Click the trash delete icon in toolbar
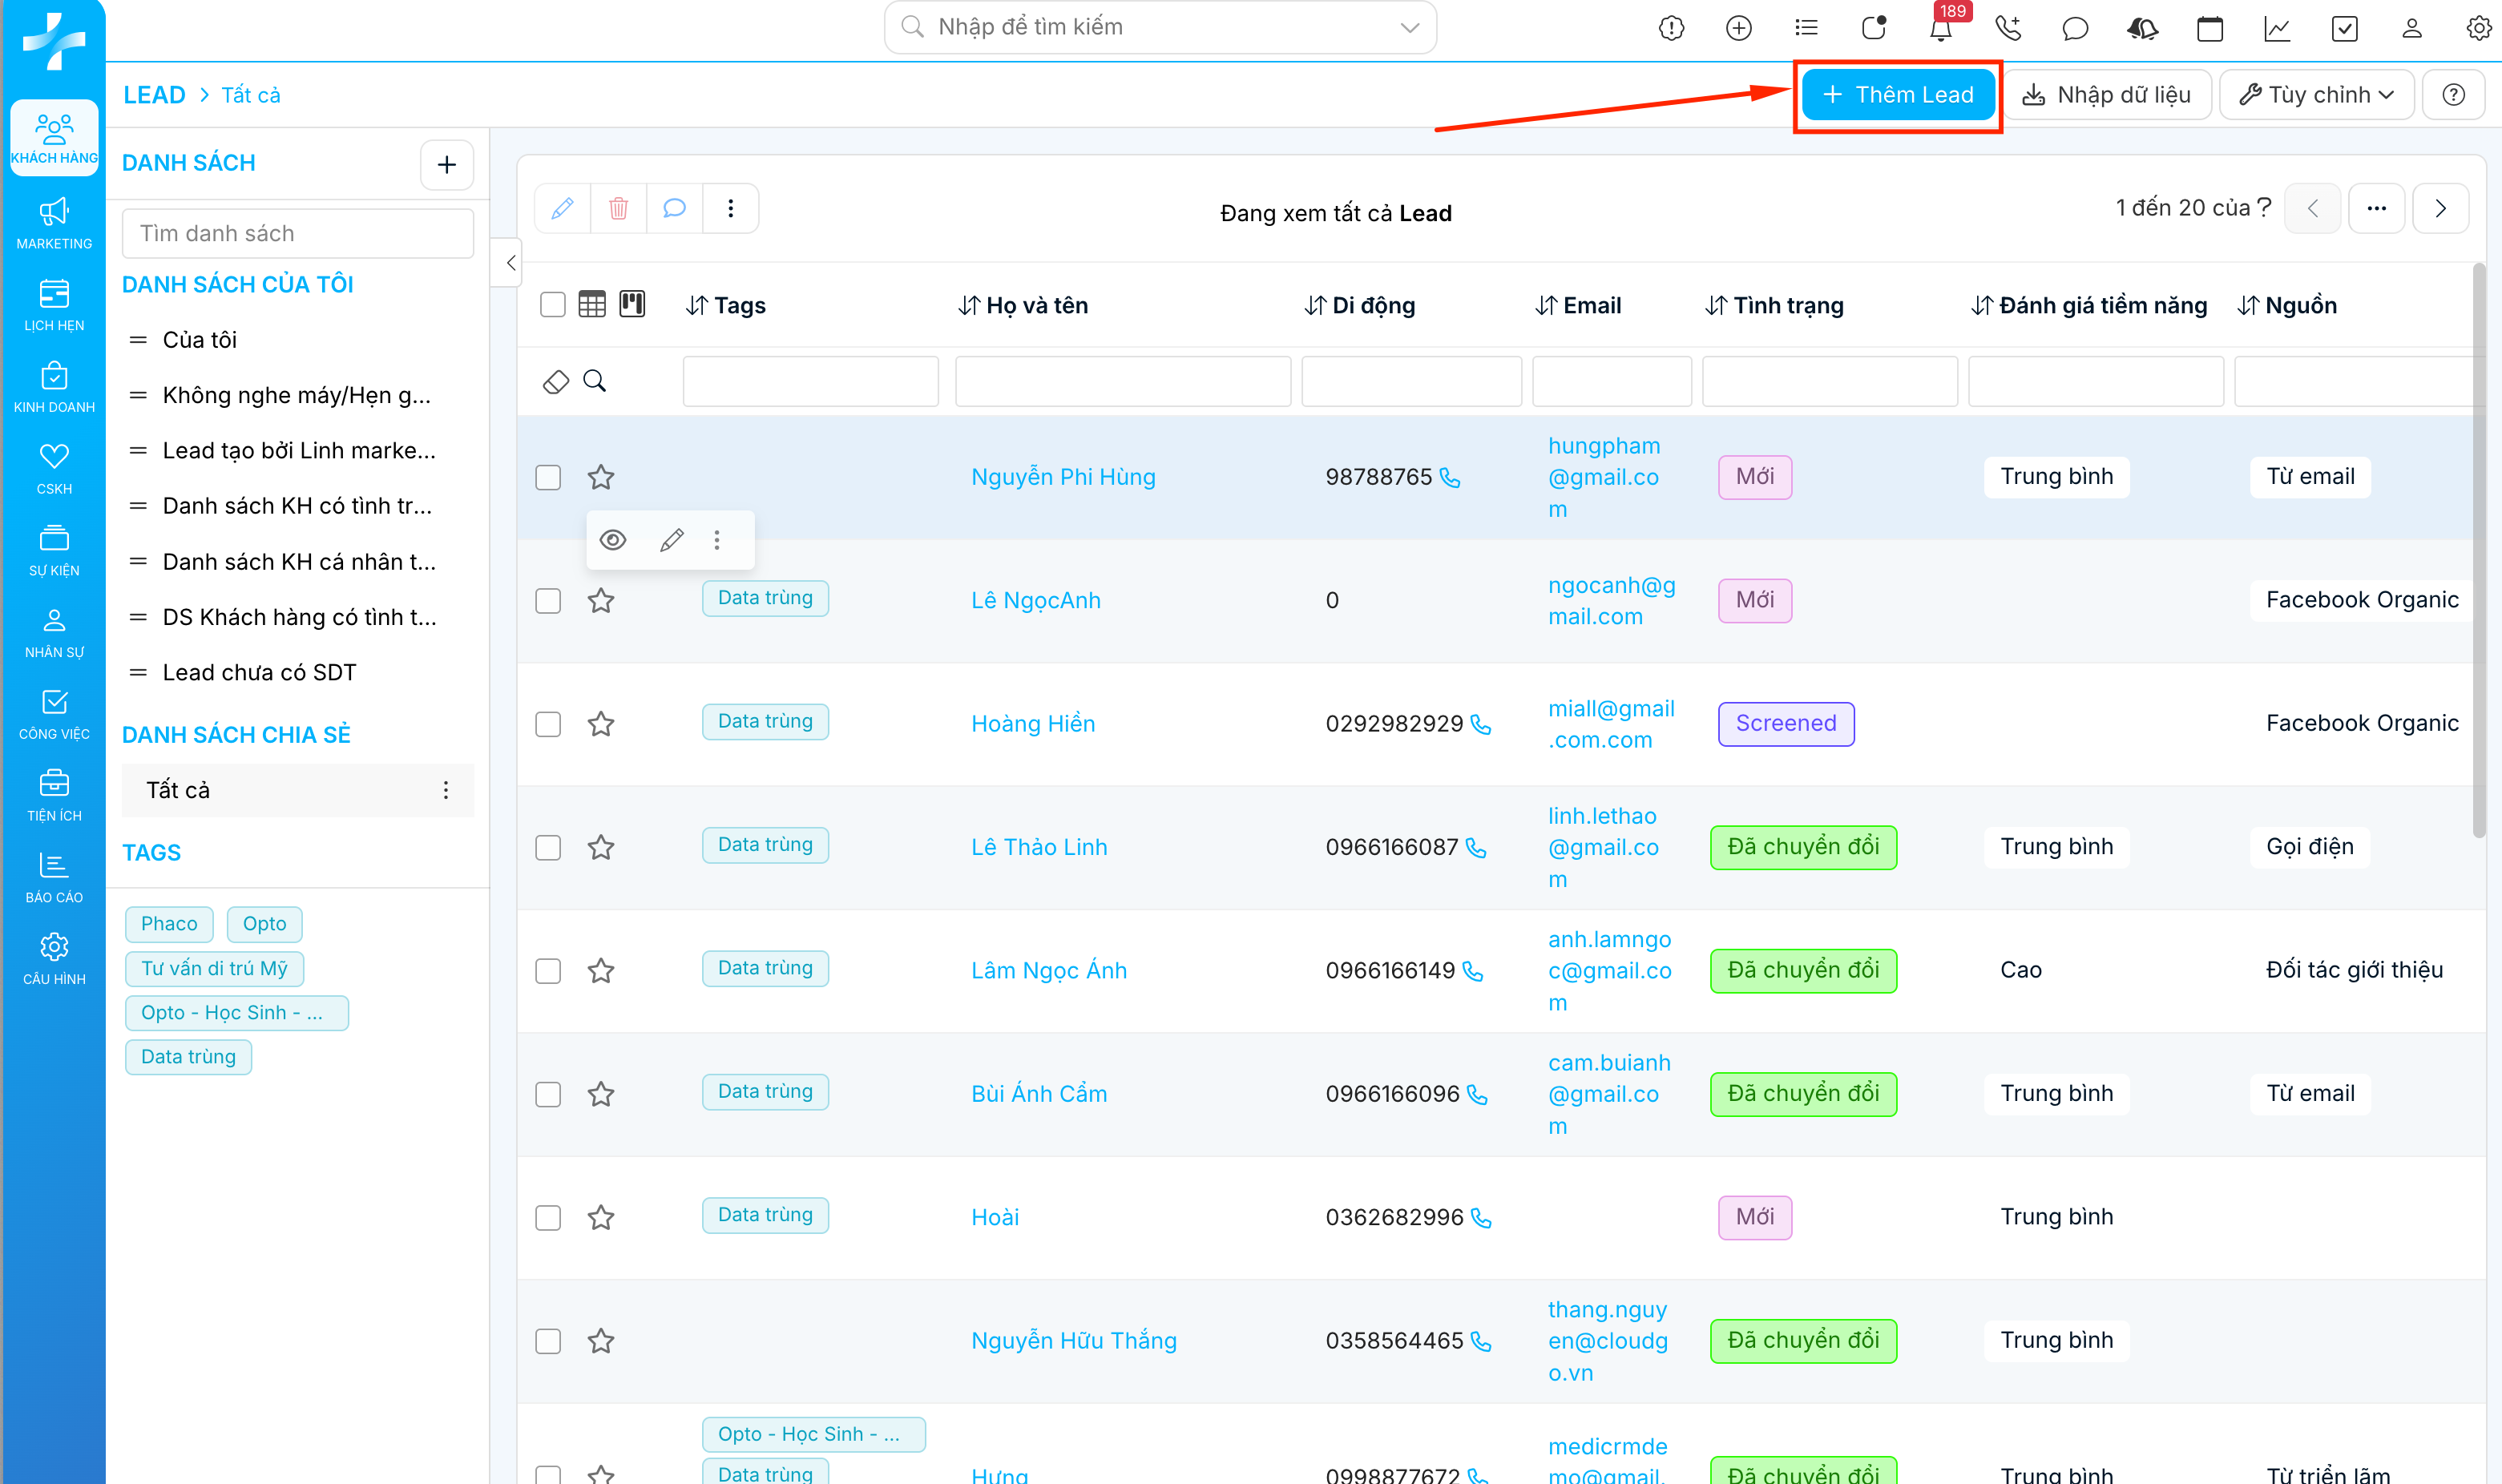Viewport: 2502px width, 1484px height. tap(618, 208)
